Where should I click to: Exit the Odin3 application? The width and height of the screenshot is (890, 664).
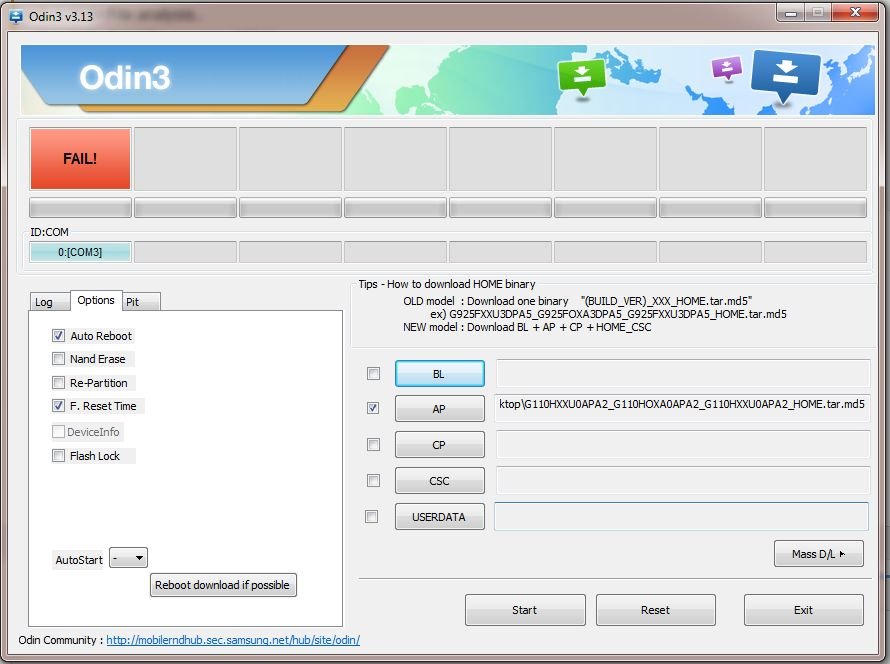click(x=804, y=610)
